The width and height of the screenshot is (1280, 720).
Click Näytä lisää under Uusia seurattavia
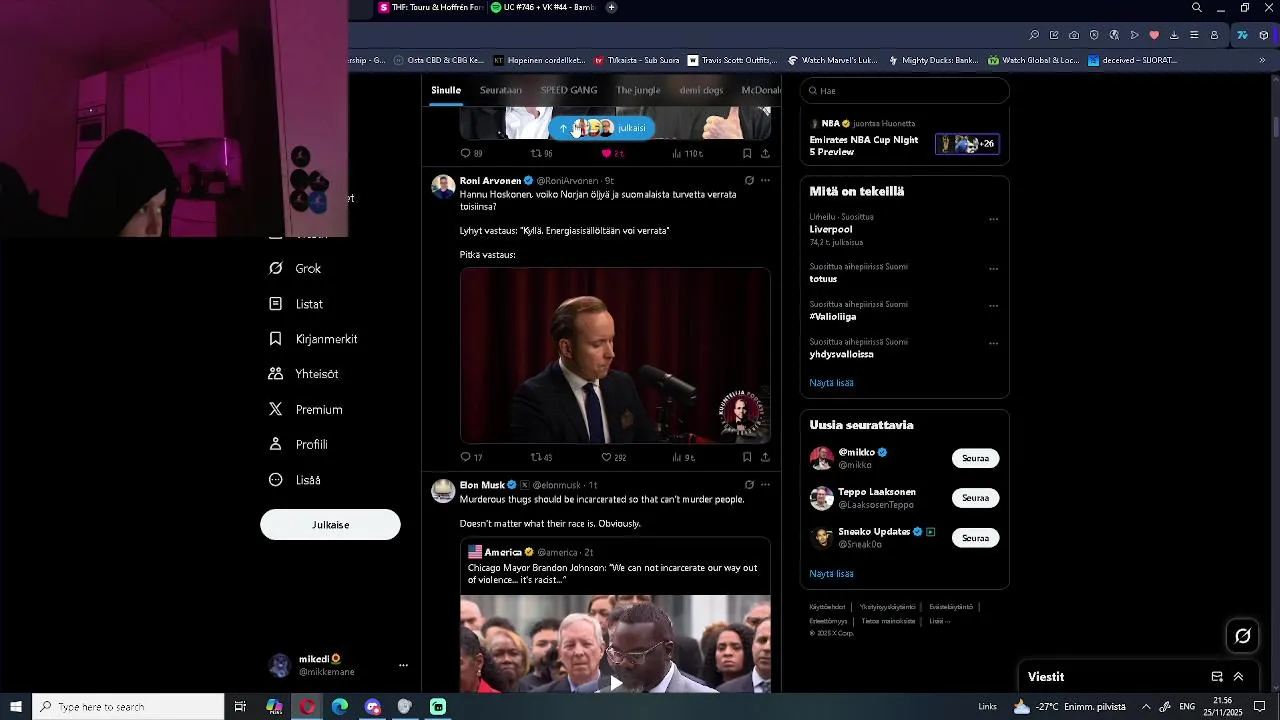coord(831,574)
